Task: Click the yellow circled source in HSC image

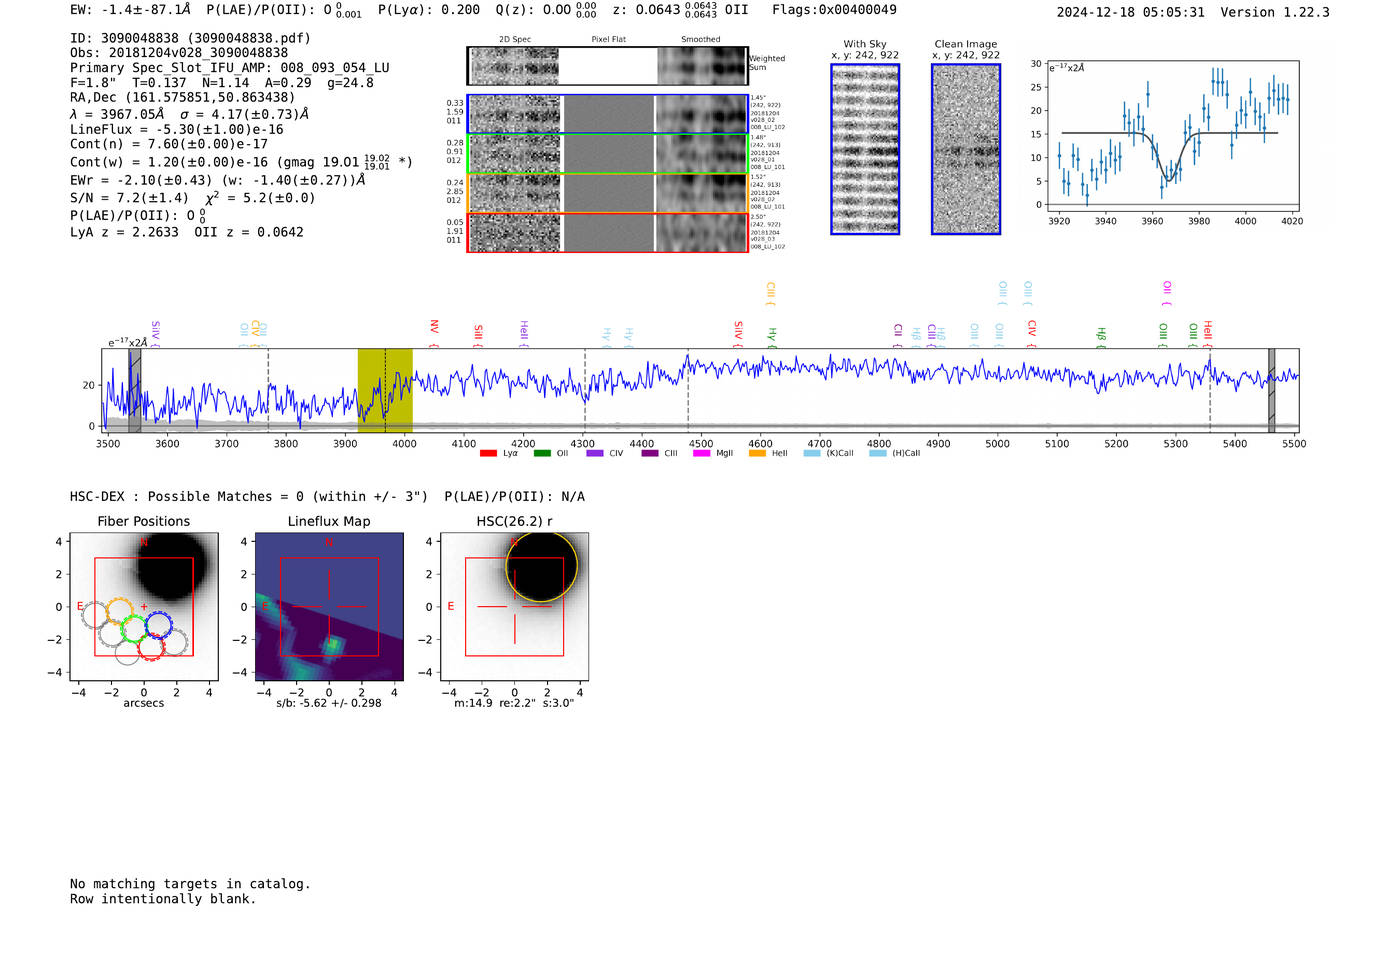Action: click(541, 567)
